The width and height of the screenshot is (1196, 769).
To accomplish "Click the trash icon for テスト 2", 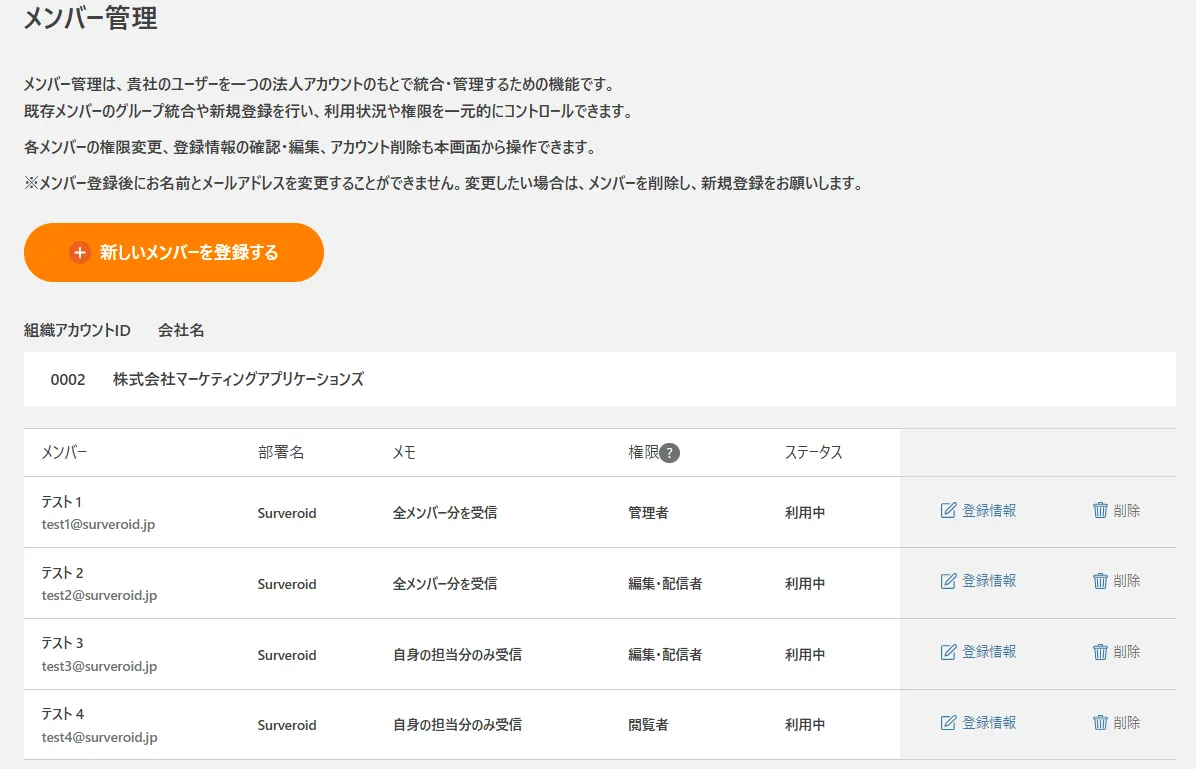I will (1100, 581).
